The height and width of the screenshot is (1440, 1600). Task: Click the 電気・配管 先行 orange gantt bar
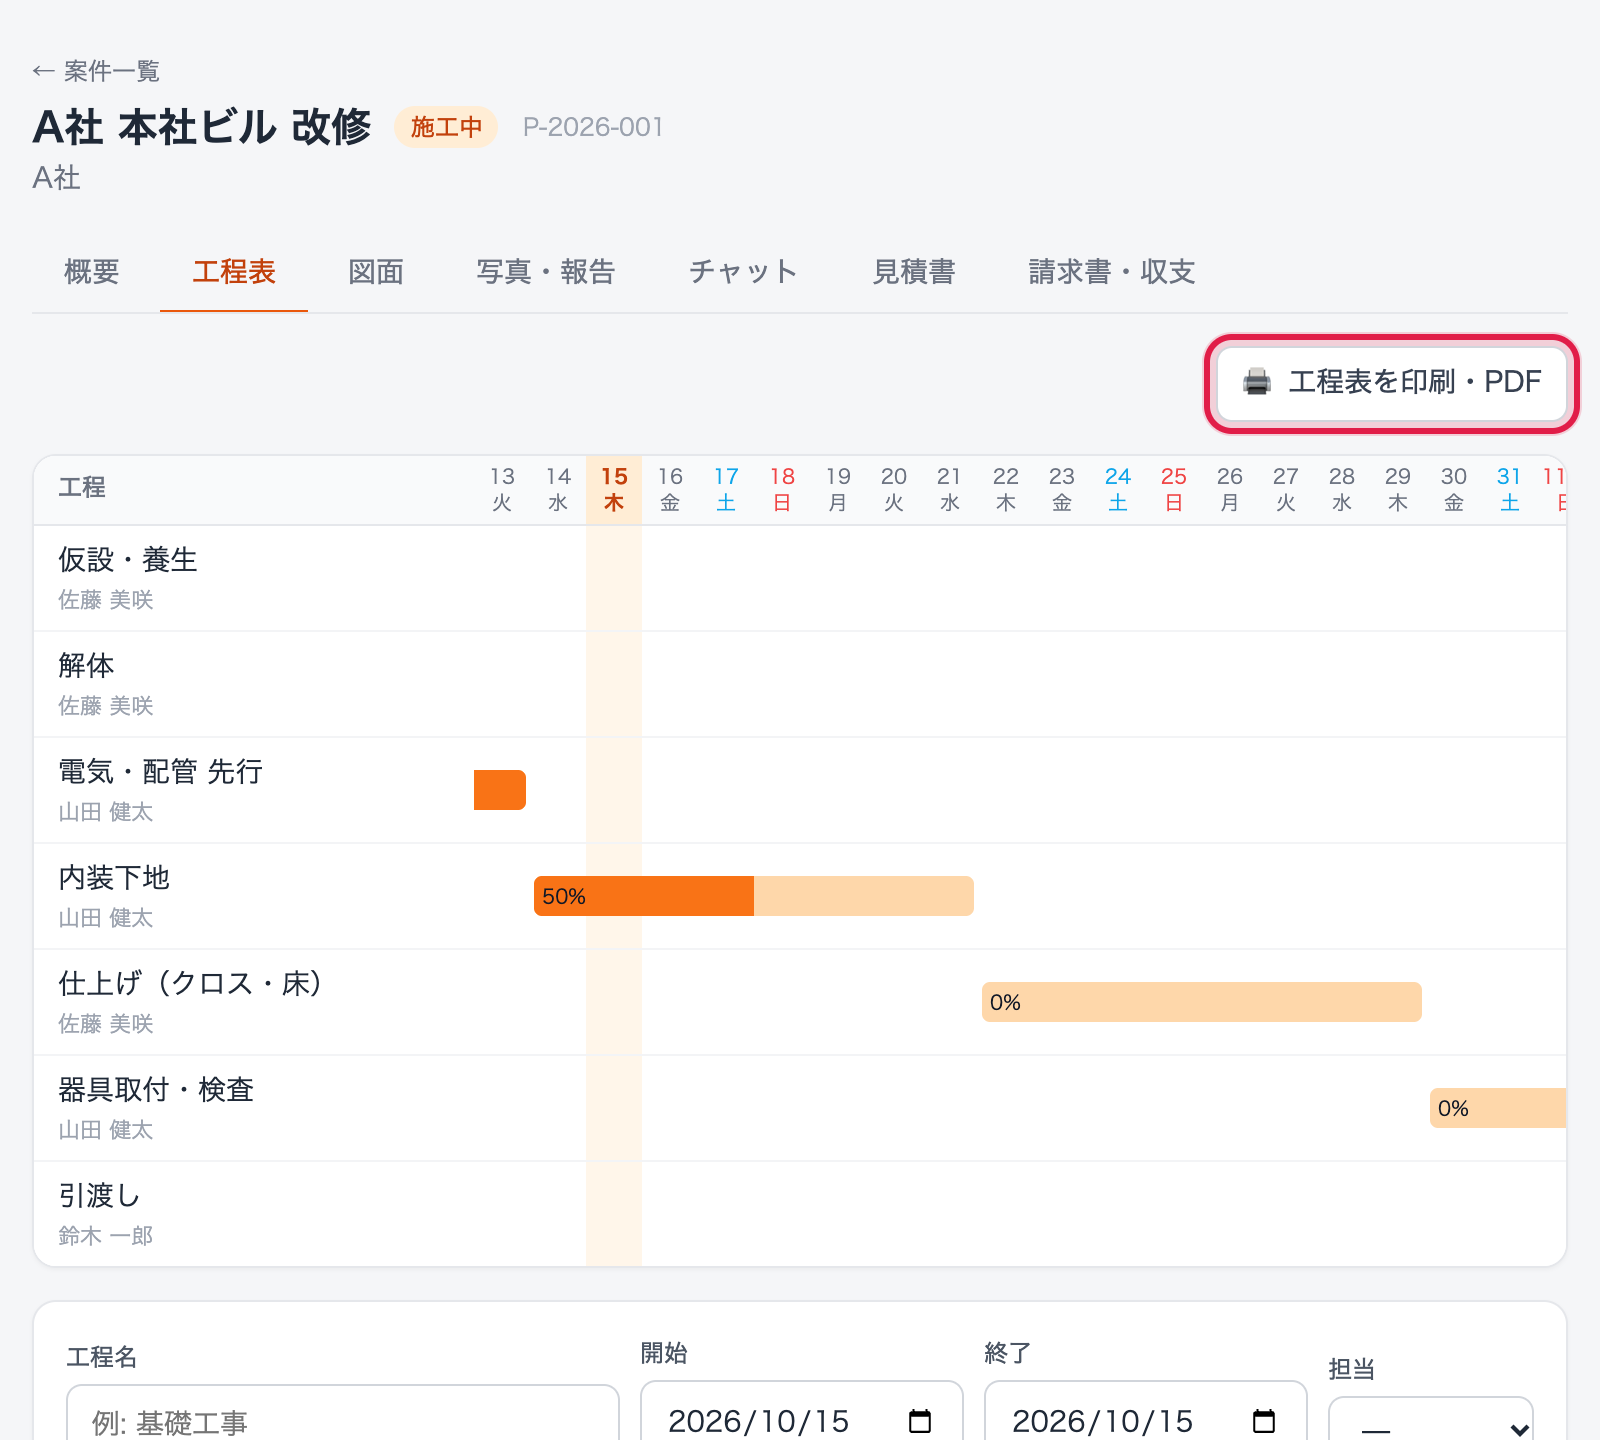(500, 790)
